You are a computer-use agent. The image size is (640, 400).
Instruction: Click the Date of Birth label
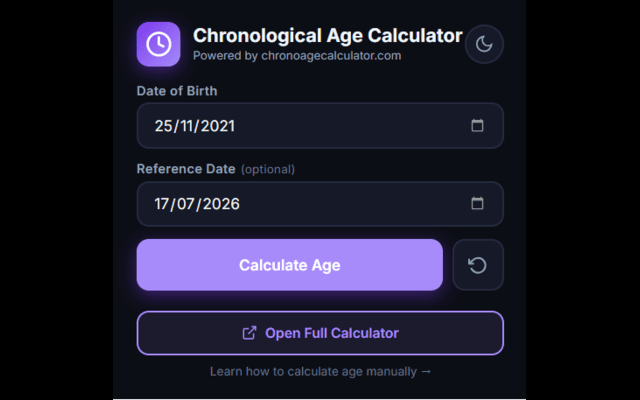(x=177, y=91)
